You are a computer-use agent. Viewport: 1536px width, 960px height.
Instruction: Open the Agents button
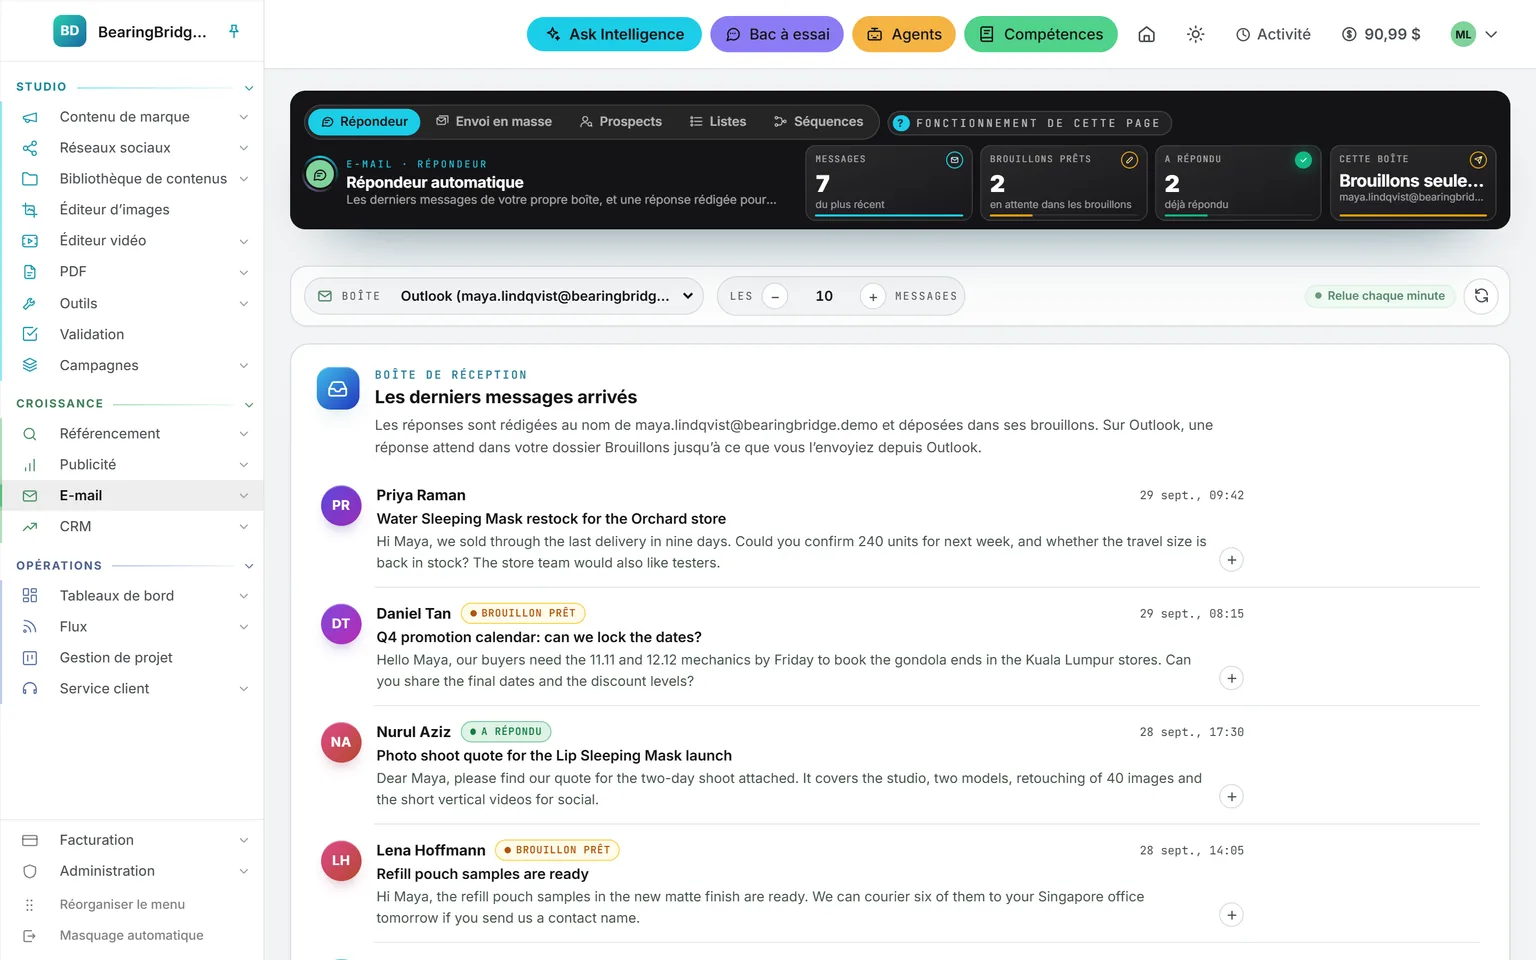(904, 34)
